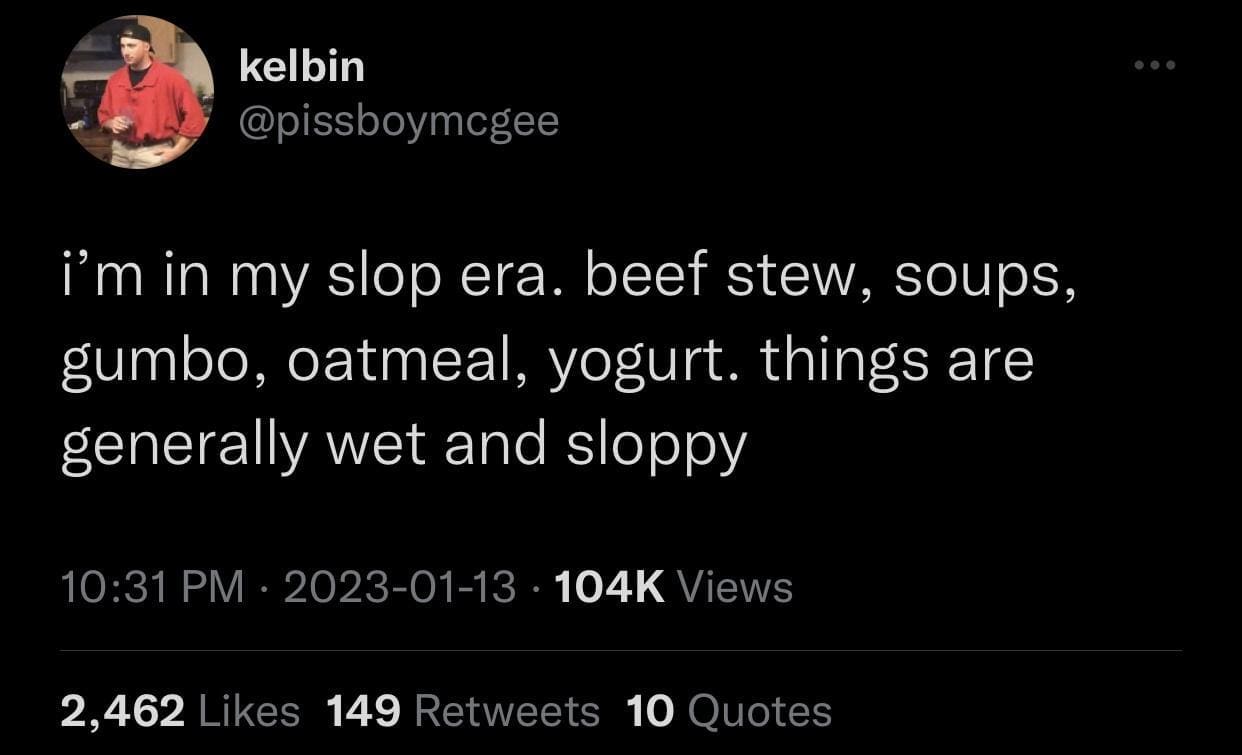
Task: Open the Quotes list label
Action: 760,711
